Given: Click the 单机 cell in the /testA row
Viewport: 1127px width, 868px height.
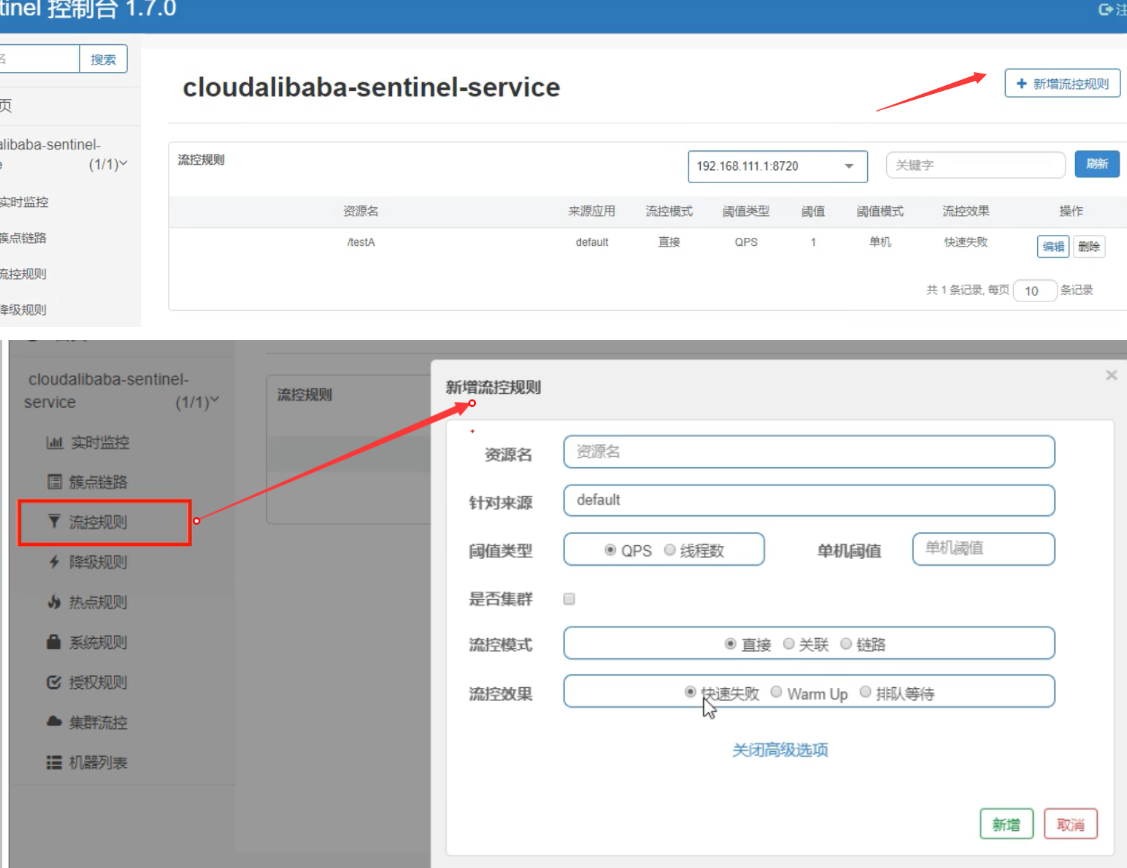Looking at the screenshot, I should pyautogui.click(x=880, y=242).
